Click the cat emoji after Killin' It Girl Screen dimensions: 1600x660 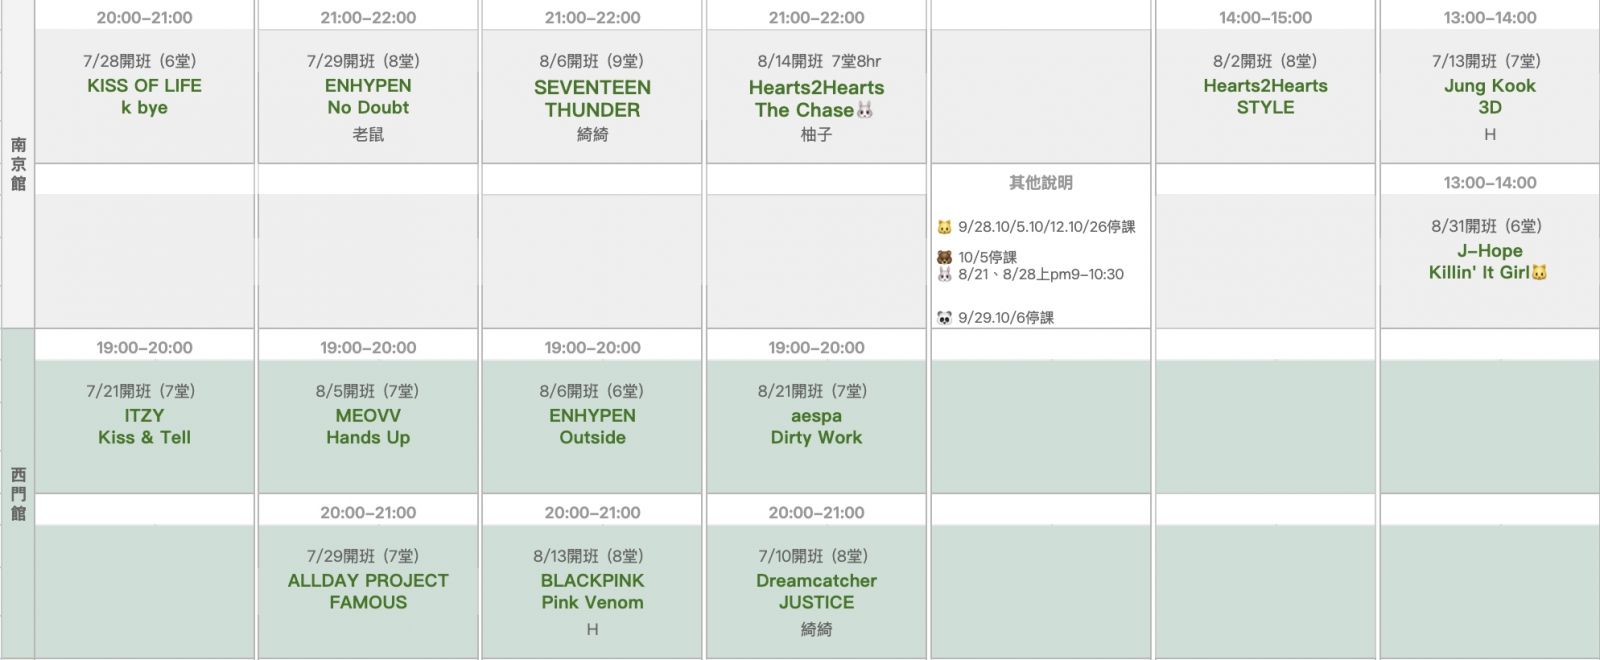tap(1539, 272)
